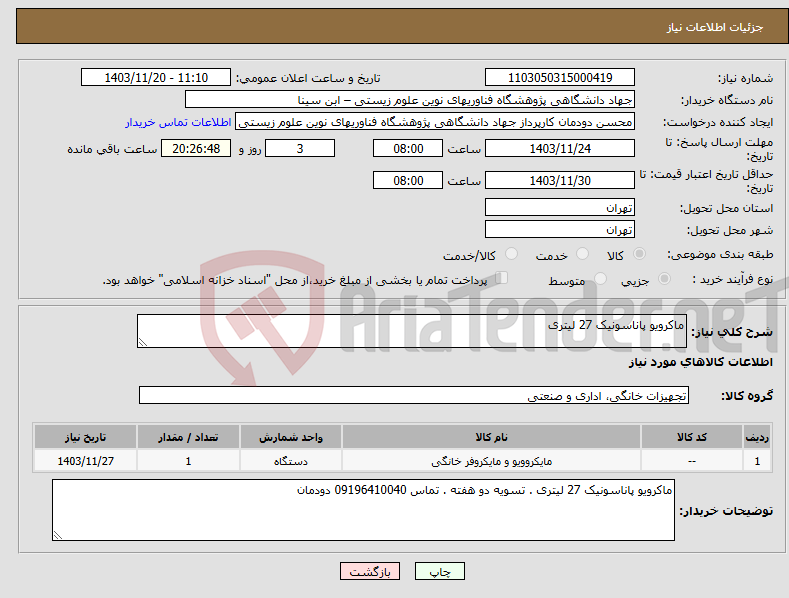This screenshot has width=789, height=598.
Task: Click the buyer notes text area
Action: (x=363, y=510)
